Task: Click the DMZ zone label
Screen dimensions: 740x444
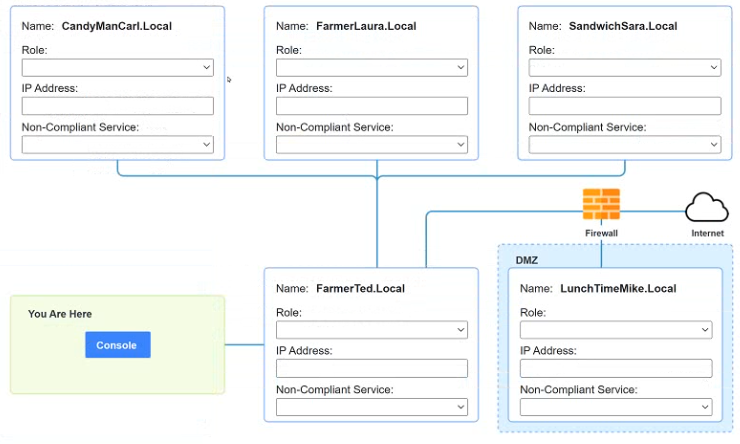Action: pyautogui.click(x=527, y=260)
